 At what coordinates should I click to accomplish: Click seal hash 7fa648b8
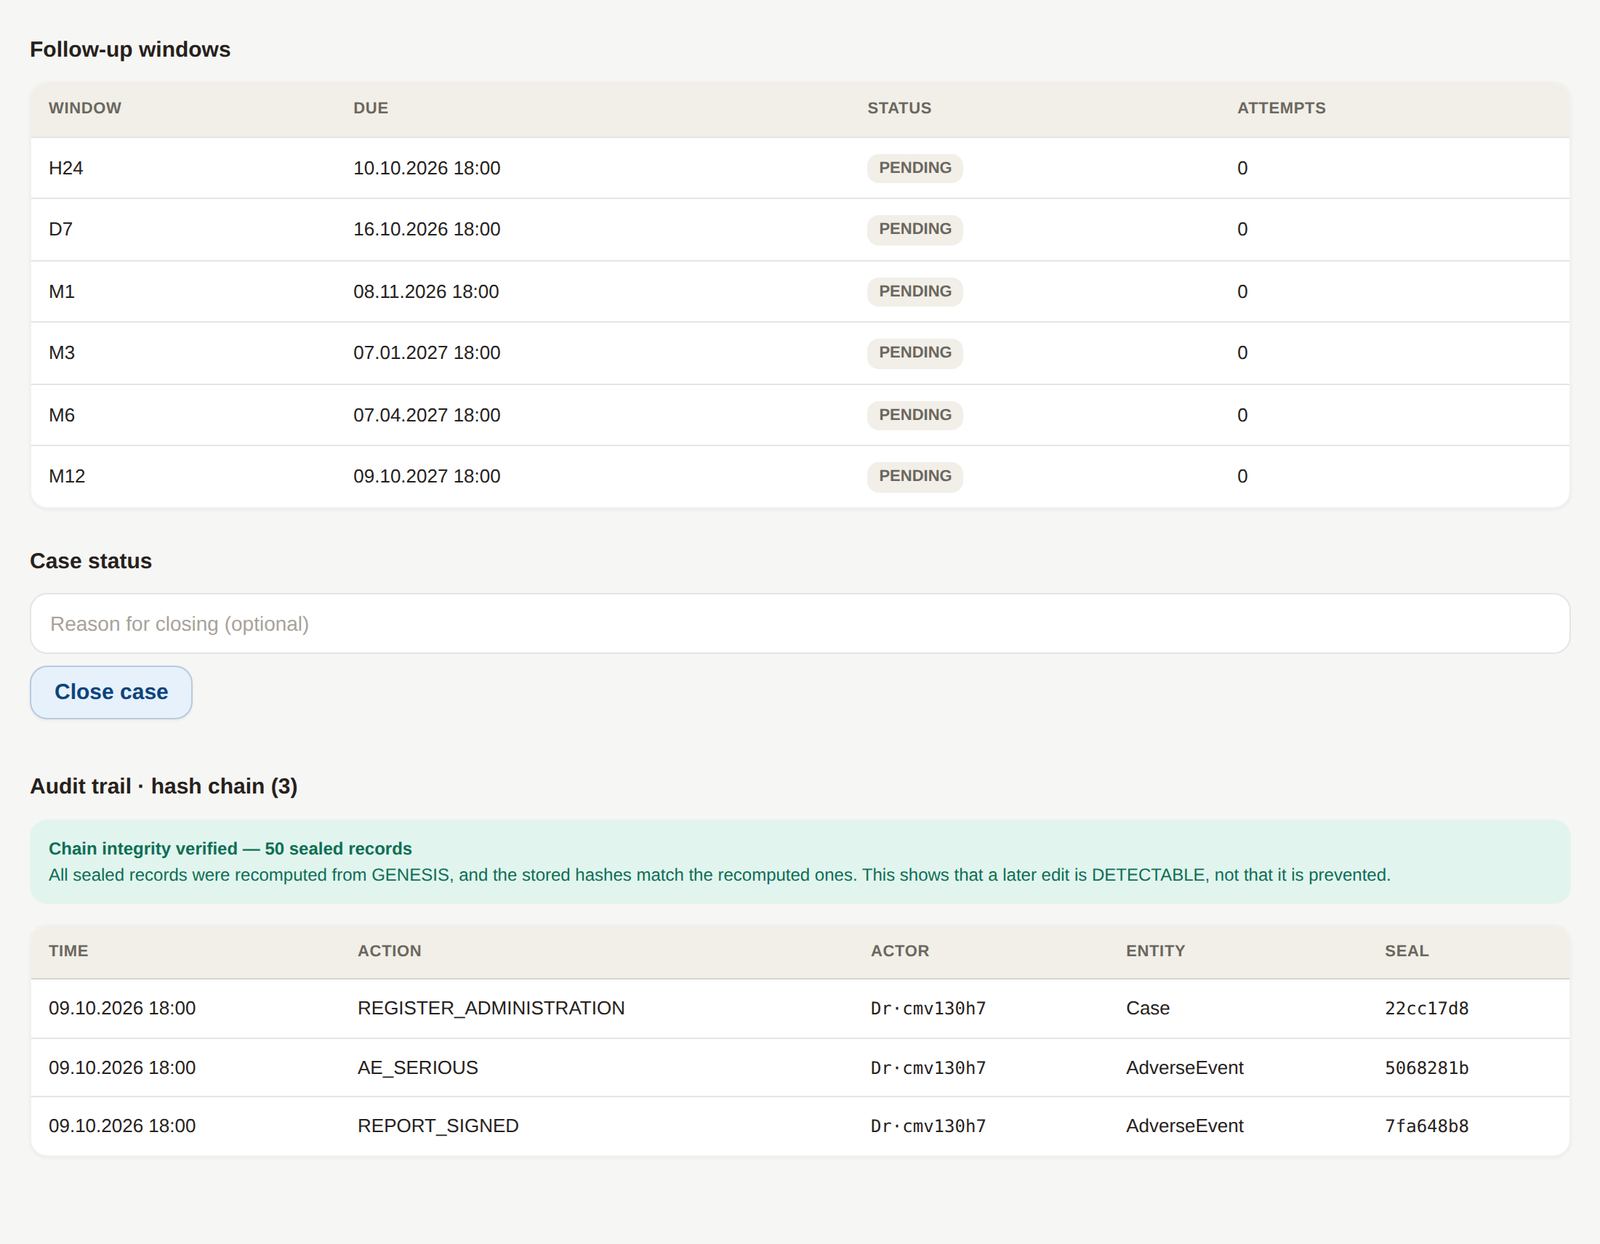tap(1427, 1126)
